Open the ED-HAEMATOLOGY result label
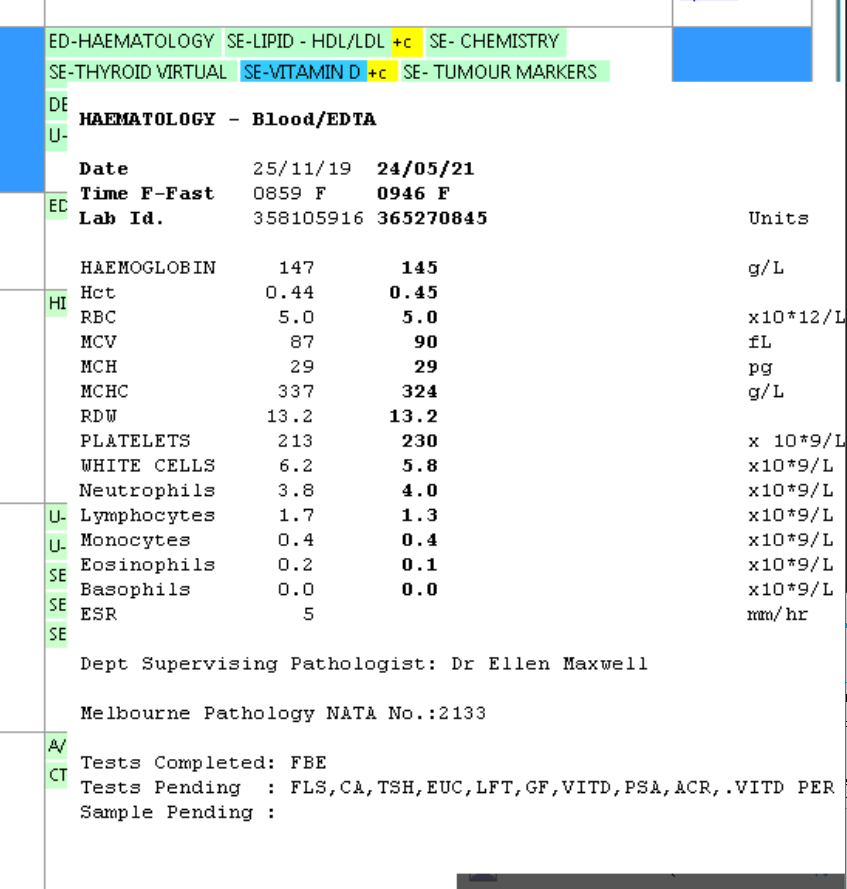Viewport: 847px width, 889px height. 132,42
